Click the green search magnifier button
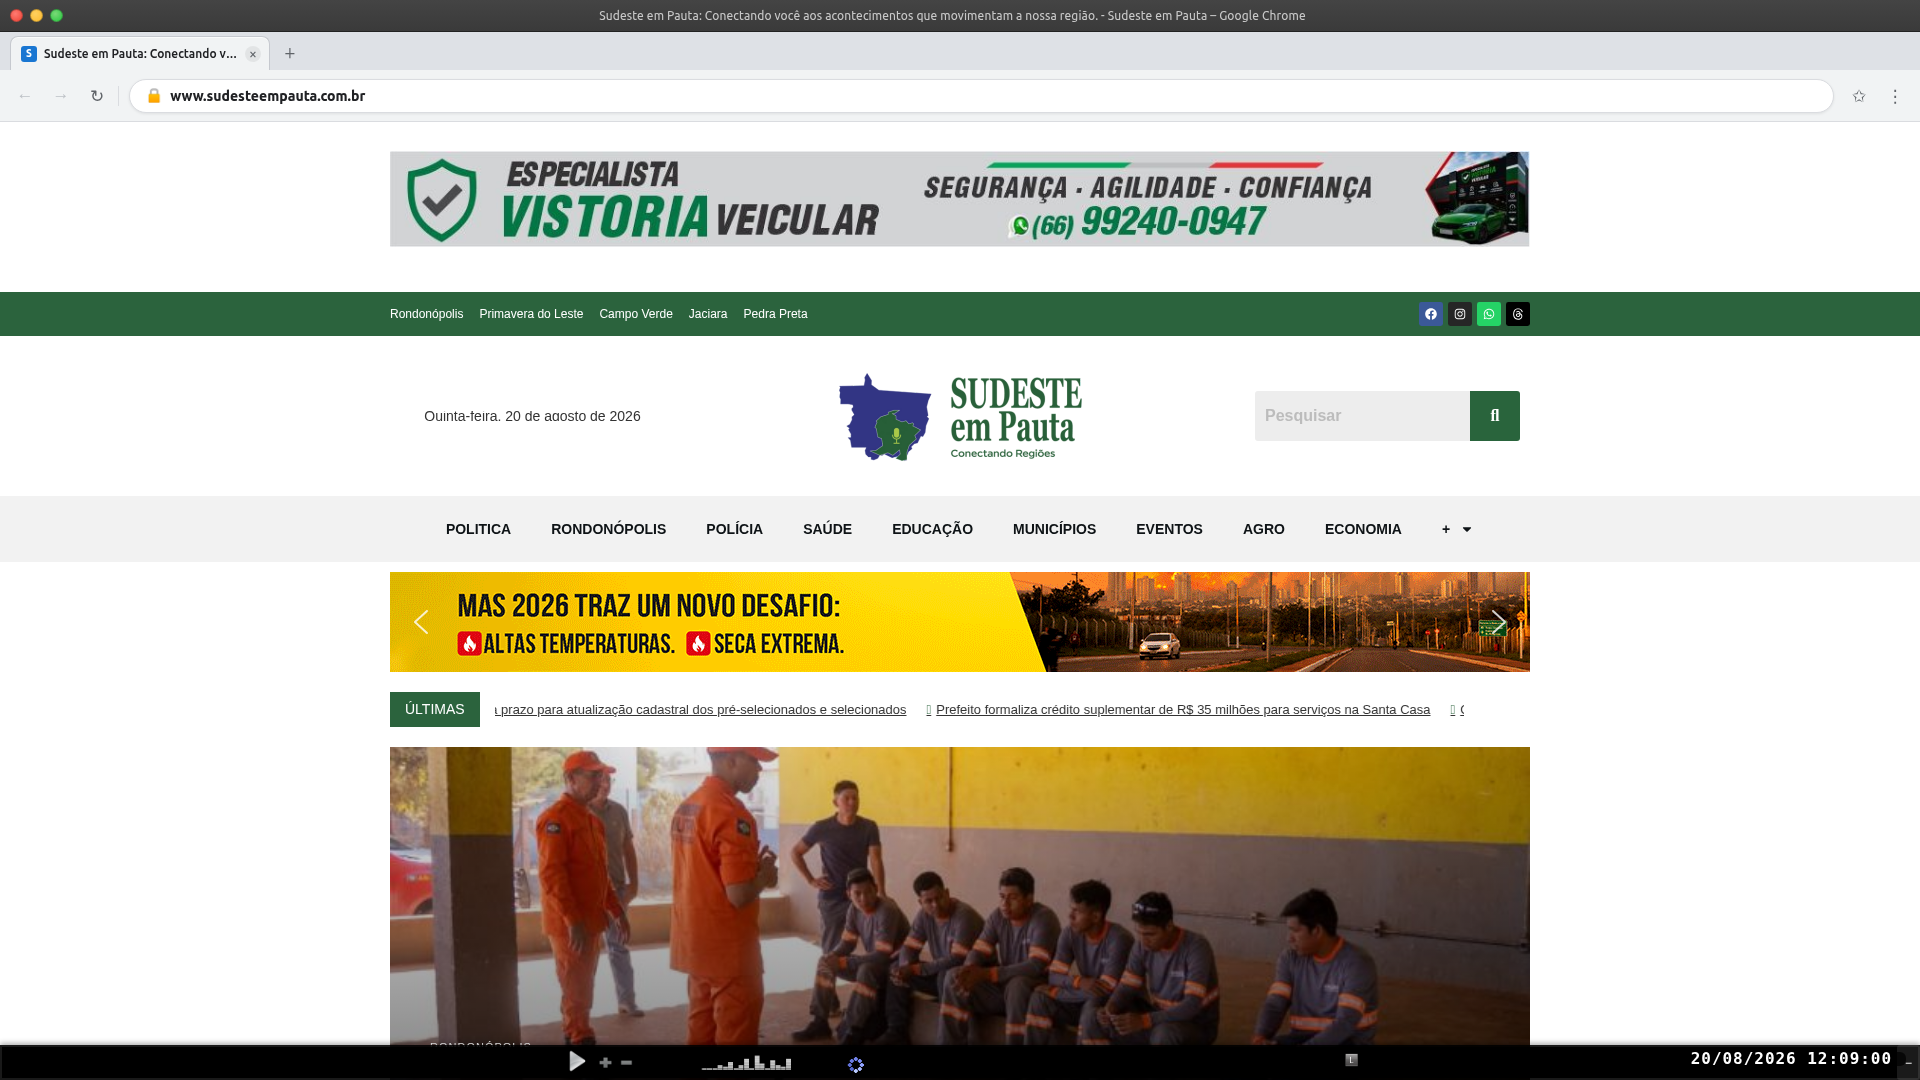Screen dimensions: 1920x1080 pos(1494,416)
